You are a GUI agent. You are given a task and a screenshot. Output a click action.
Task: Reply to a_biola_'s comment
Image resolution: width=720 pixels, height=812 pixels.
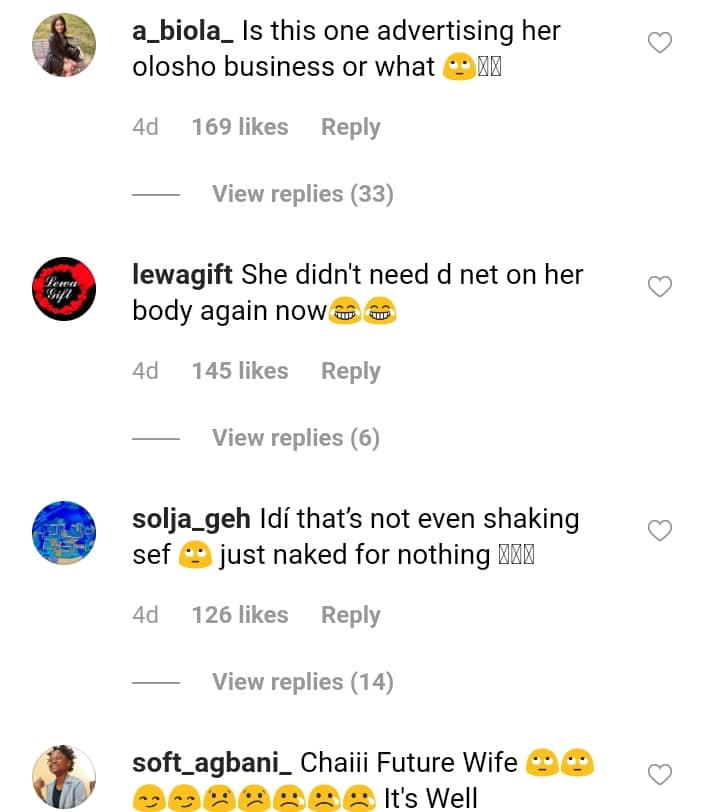350,127
